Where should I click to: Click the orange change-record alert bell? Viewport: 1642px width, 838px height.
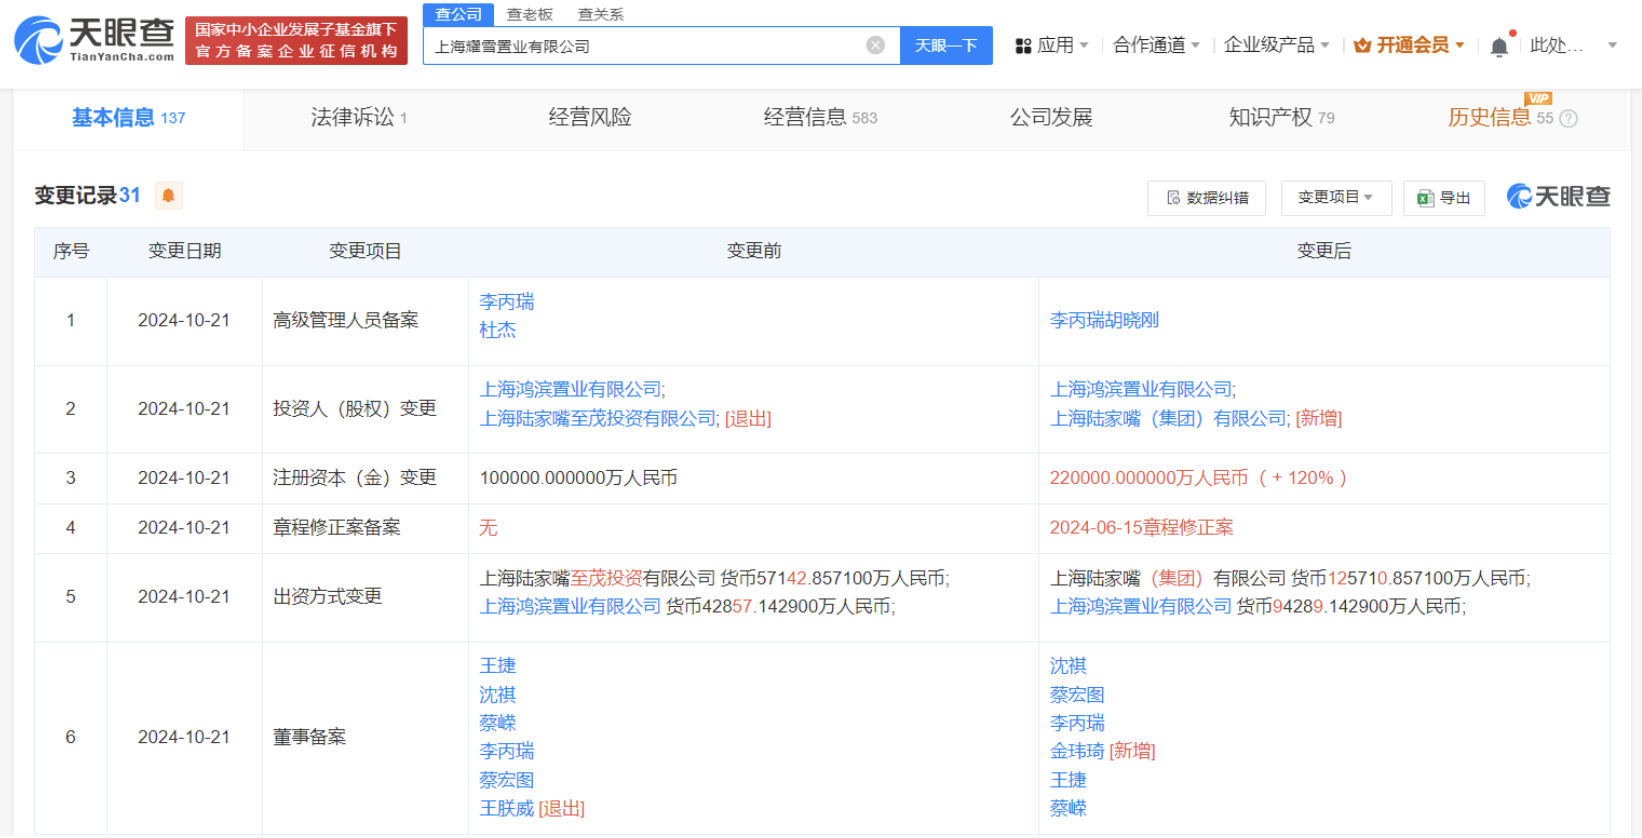point(168,196)
